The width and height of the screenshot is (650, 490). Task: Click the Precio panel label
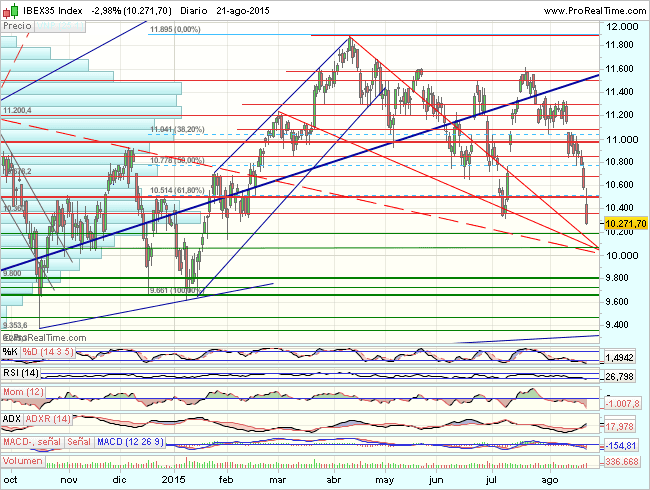point(17,26)
